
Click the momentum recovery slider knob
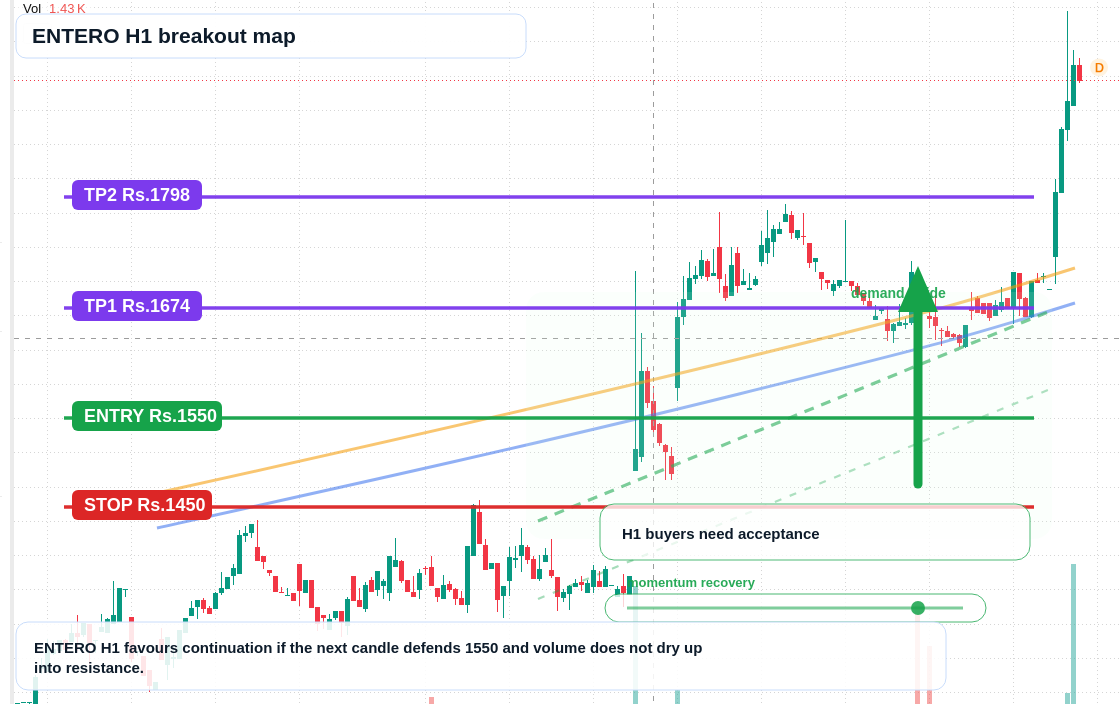coord(918,608)
